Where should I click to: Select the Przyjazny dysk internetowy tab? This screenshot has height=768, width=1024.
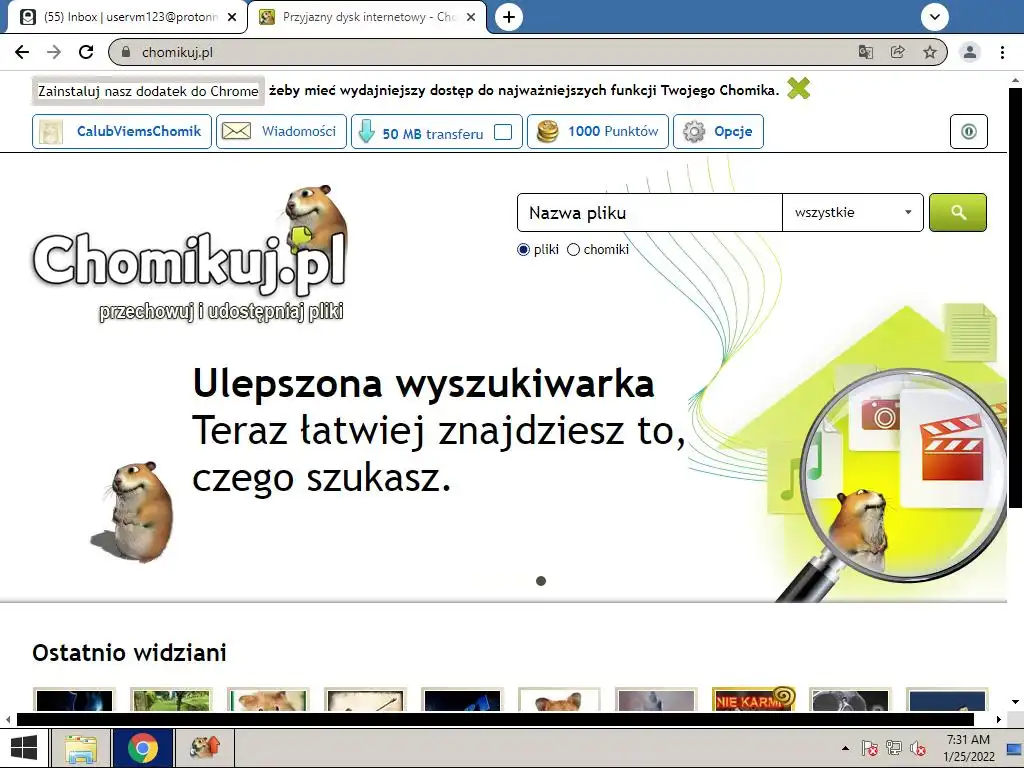click(x=367, y=17)
